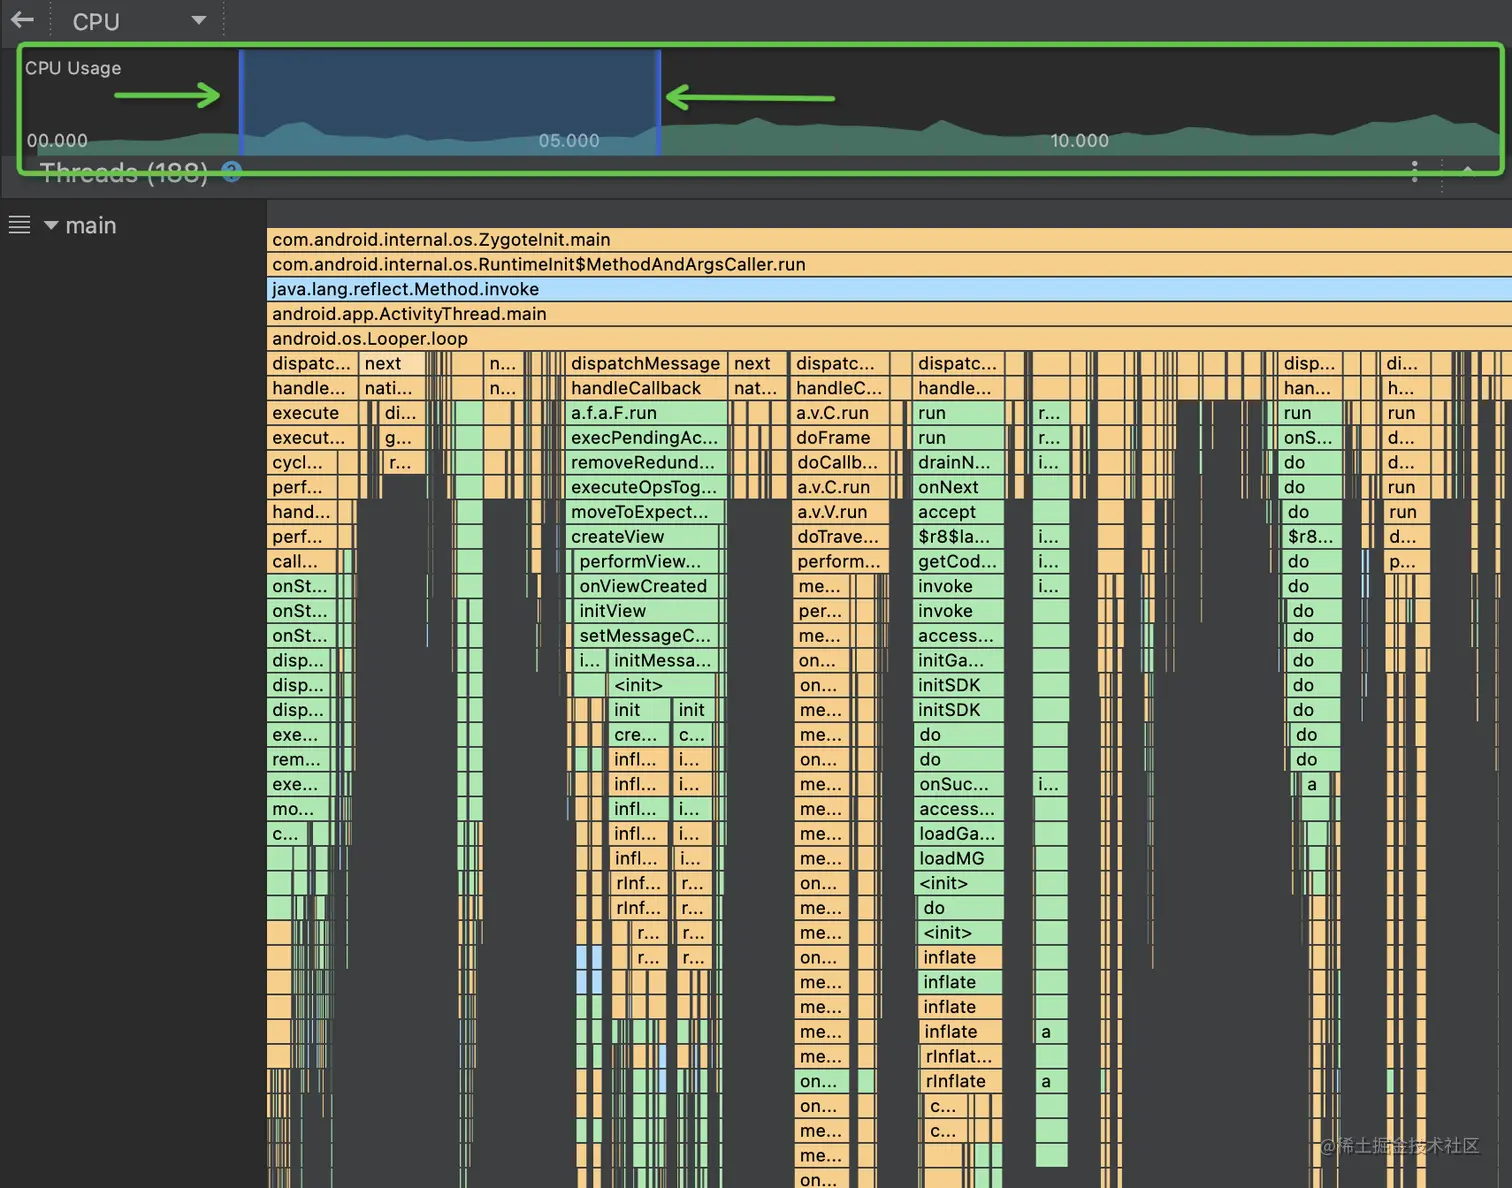This screenshot has width=1512, height=1188.
Task: Select the onViewCreated frame
Action: tap(648, 586)
